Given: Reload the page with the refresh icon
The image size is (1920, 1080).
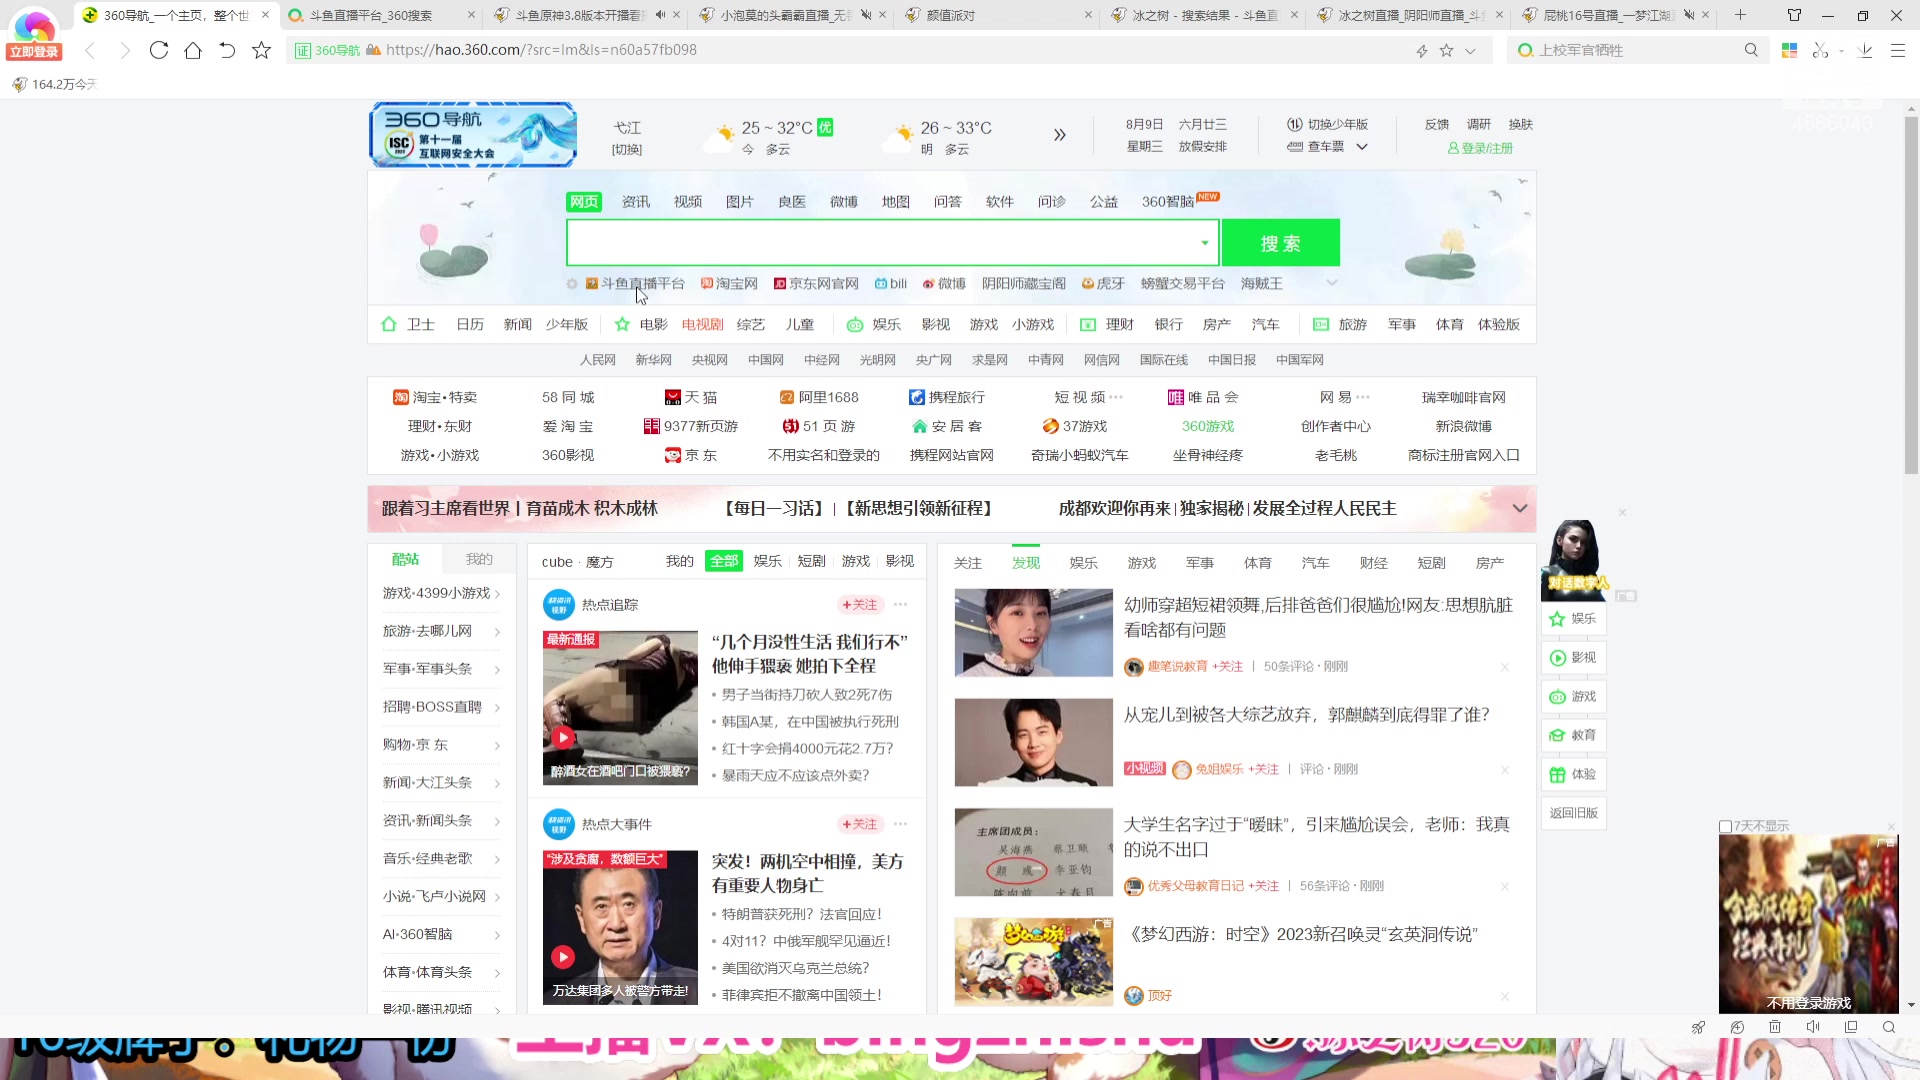Looking at the screenshot, I should [x=158, y=50].
